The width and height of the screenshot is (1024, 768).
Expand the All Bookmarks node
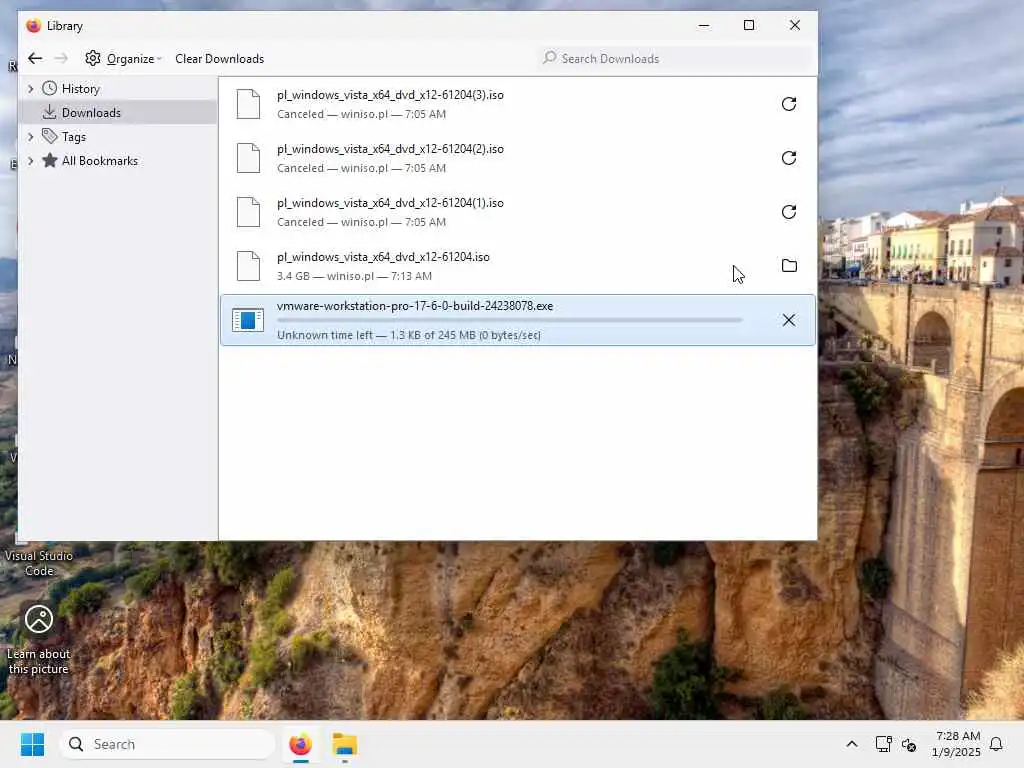tap(30, 161)
